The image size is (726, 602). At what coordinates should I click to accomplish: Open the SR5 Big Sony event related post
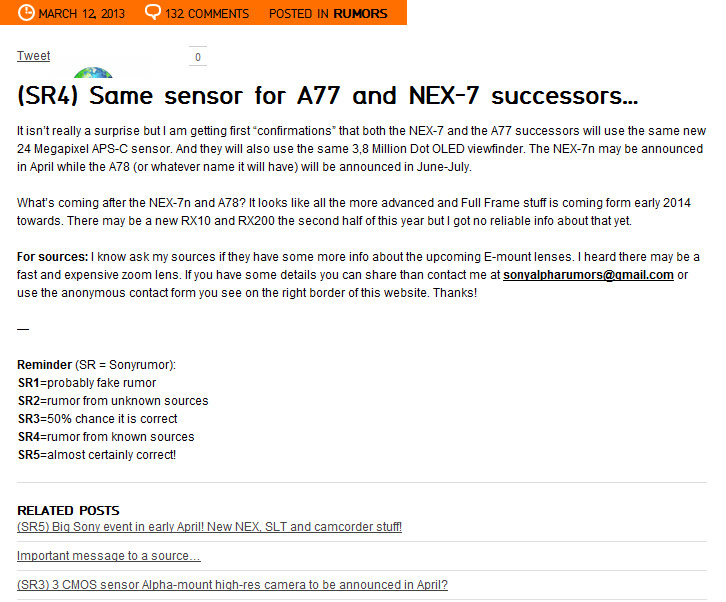tap(209, 526)
